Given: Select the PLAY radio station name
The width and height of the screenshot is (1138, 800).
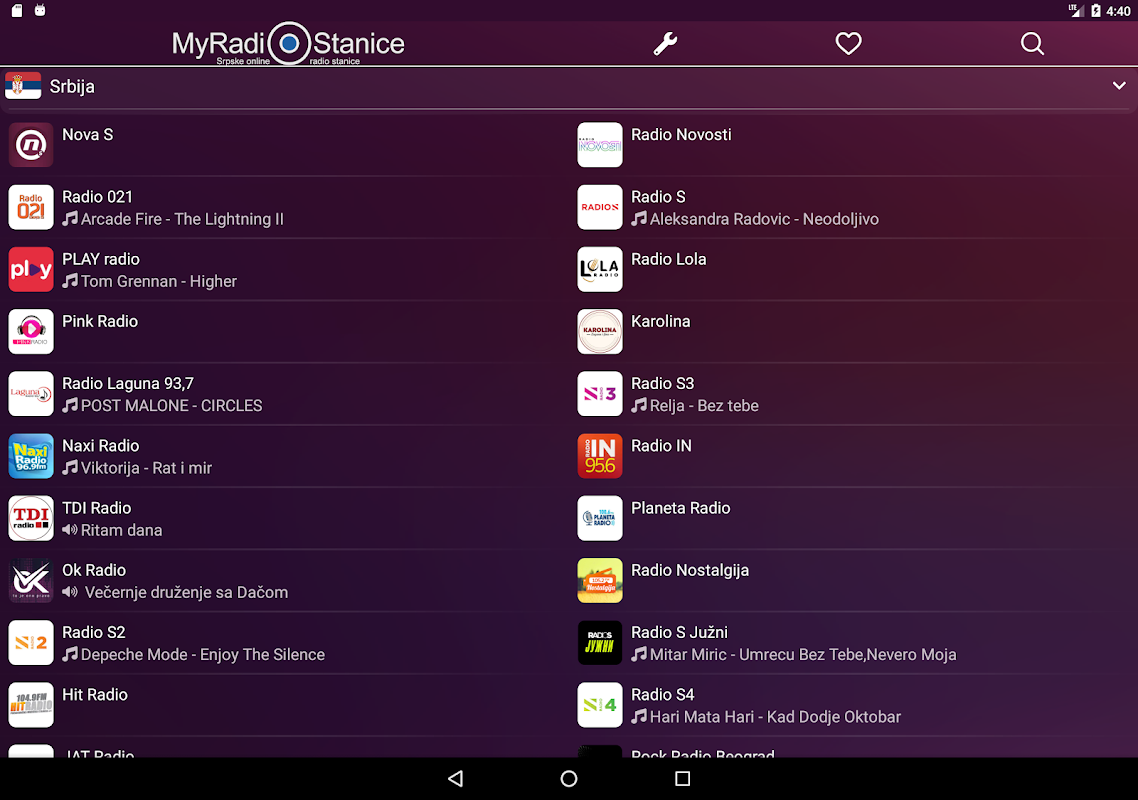Looking at the screenshot, I should coord(101,259).
